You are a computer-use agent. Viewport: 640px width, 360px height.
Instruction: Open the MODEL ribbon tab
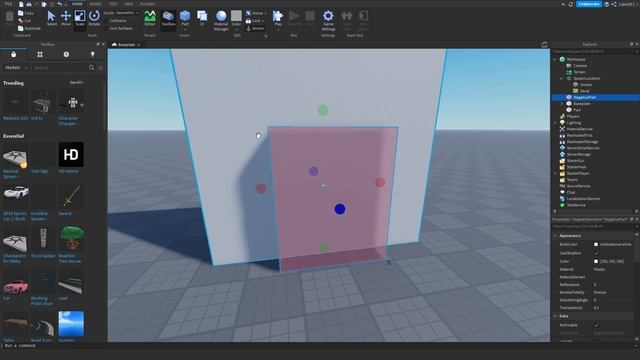pyautogui.click(x=96, y=4)
